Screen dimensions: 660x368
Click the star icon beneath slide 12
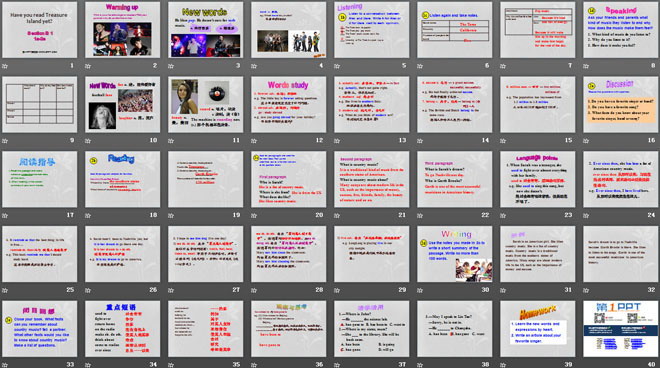pos(254,141)
